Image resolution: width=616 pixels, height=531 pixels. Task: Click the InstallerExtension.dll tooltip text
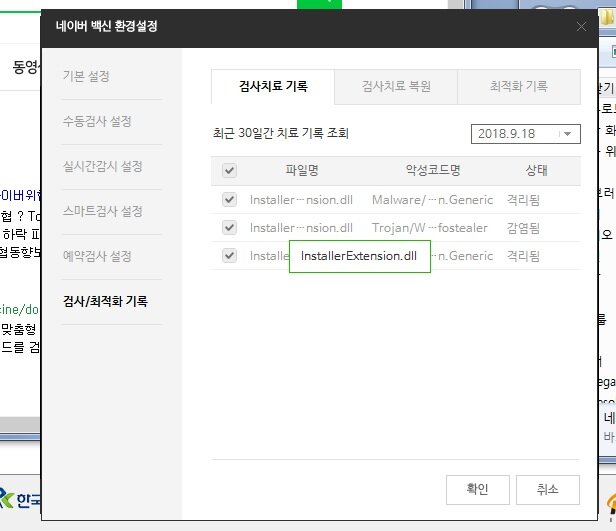tap(359, 256)
